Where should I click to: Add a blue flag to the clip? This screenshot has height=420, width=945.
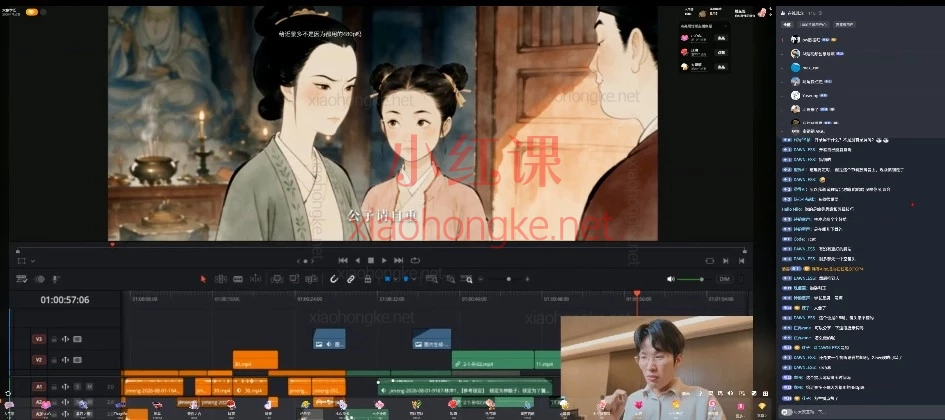pos(388,279)
